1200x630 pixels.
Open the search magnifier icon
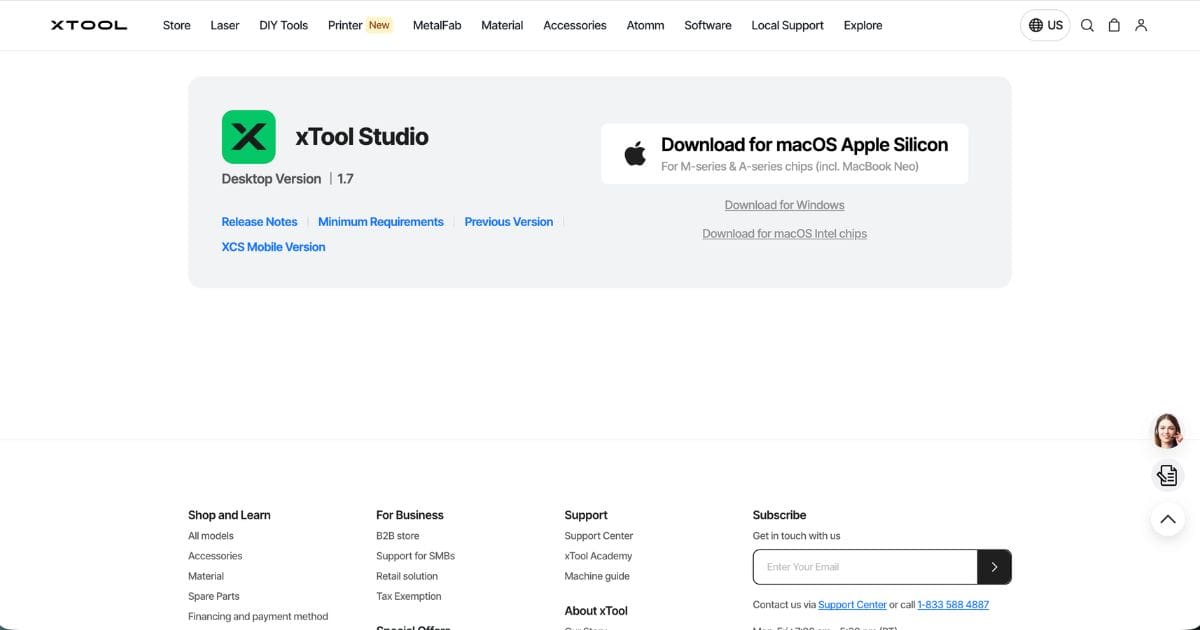coord(1087,25)
